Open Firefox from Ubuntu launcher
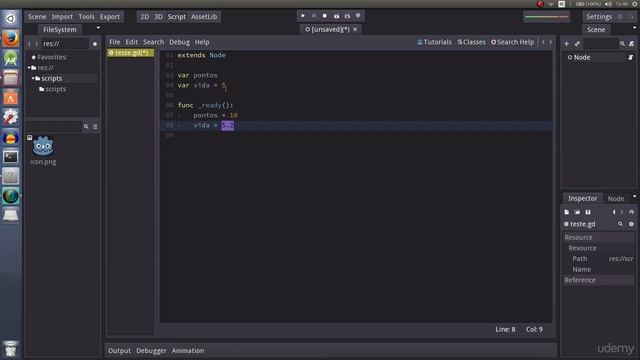 (11, 39)
